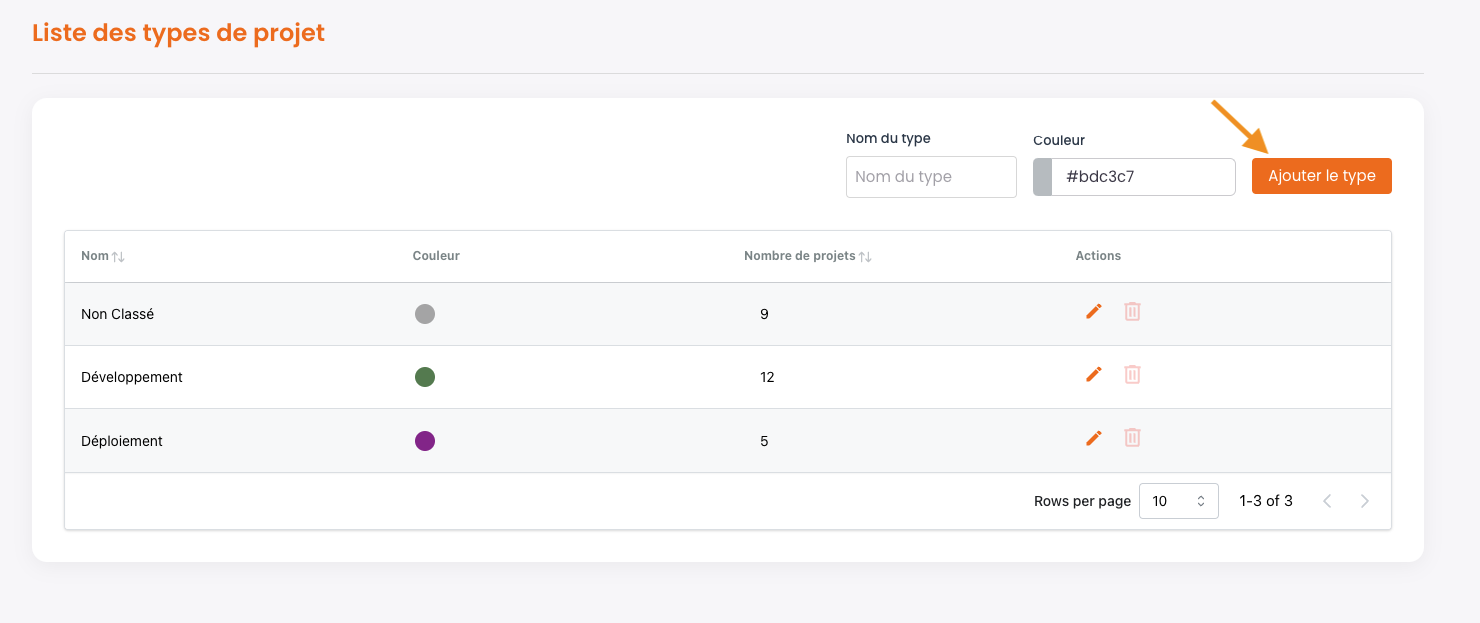Sort table by Nom column arrows
Viewport: 1480px width, 623px height.
tap(118, 257)
